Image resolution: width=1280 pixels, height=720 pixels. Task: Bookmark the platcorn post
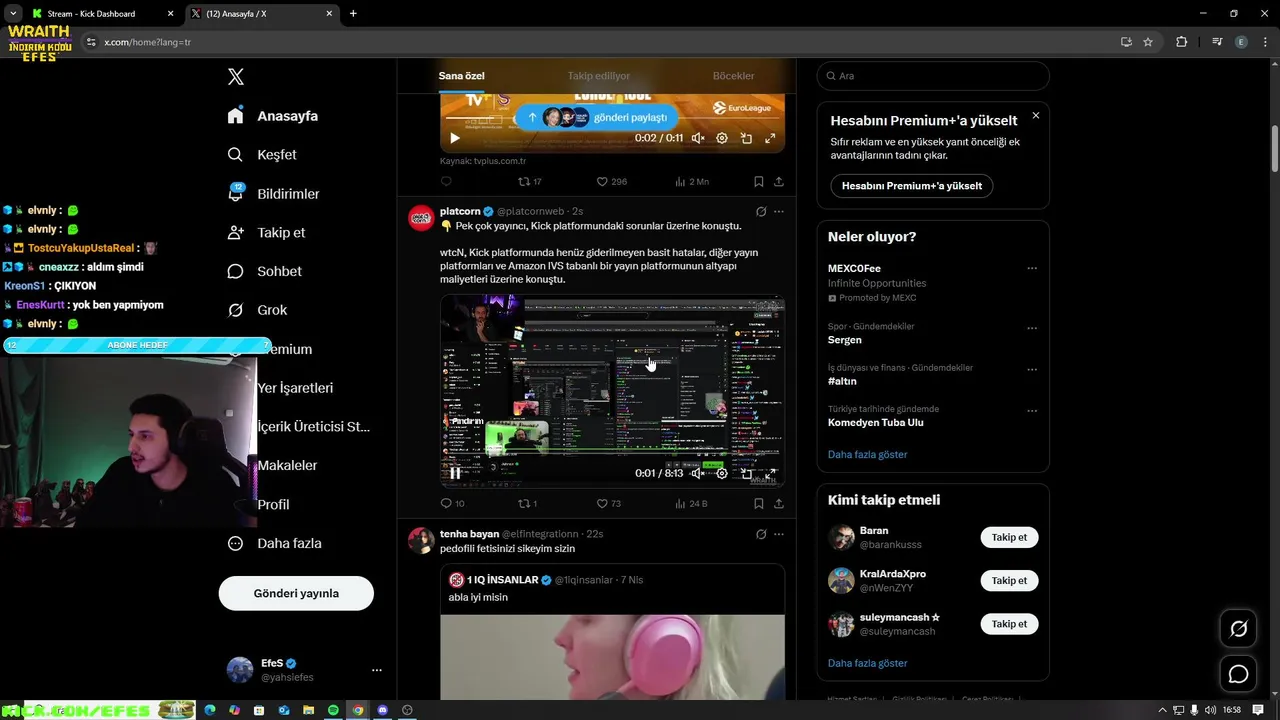(759, 503)
